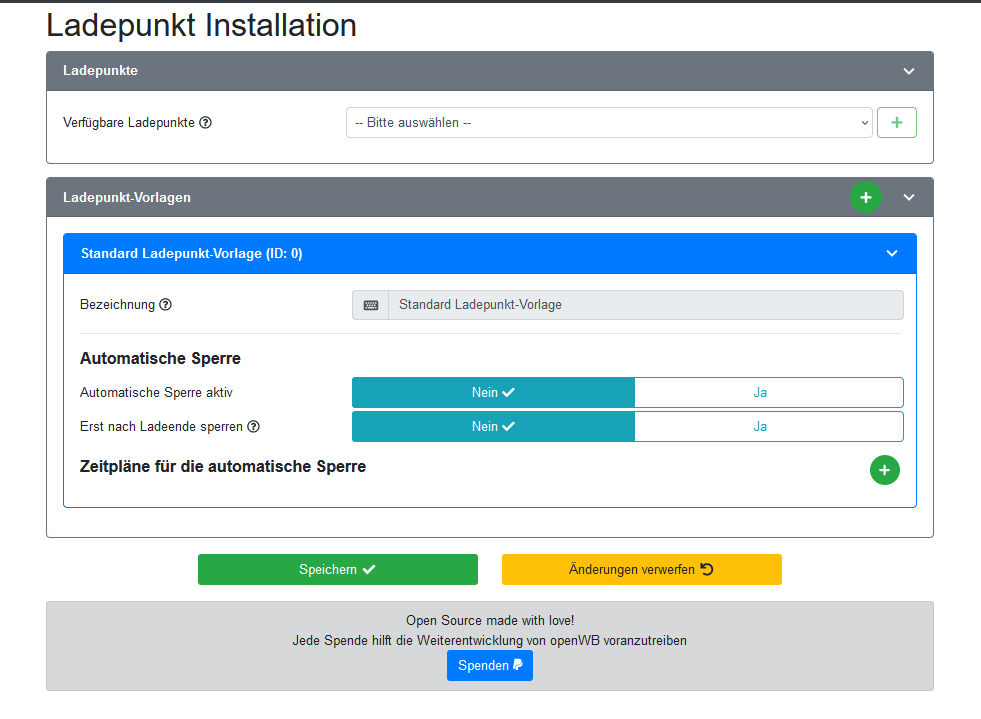Set Automatische Sperre aktiv to Nein
This screenshot has height=719, width=981.
click(493, 393)
